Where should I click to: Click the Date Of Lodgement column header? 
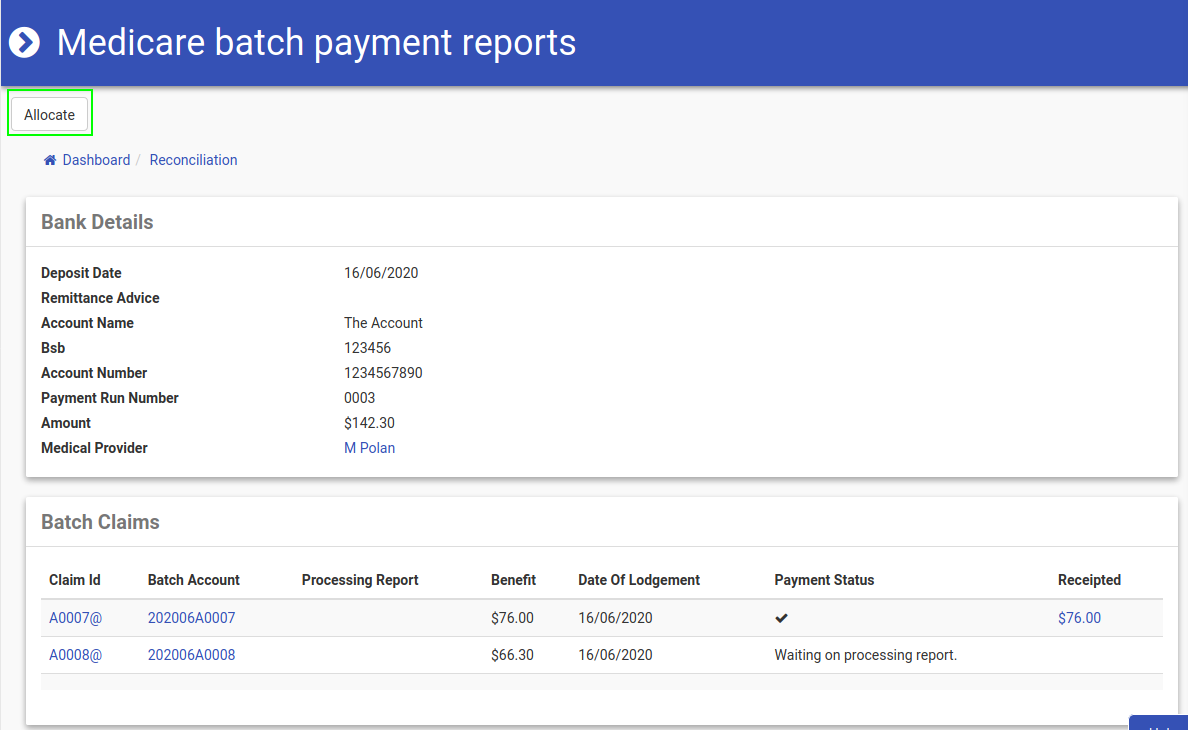pyautogui.click(x=639, y=580)
